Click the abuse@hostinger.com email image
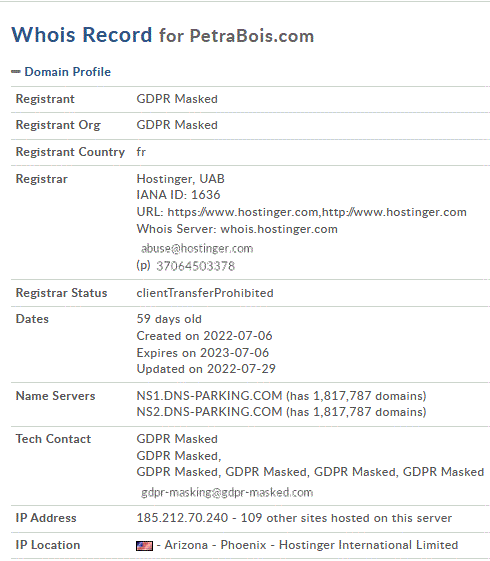 pyautogui.click(x=197, y=248)
